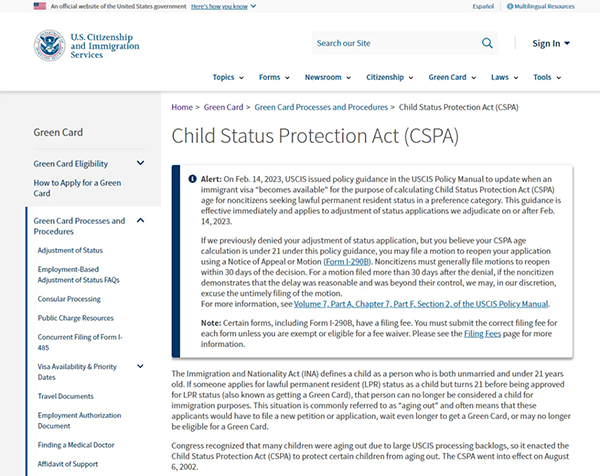This screenshot has width=600, height=476.
Task: Open Adjustment of Status sidebar link
Action: [x=70, y=250]
